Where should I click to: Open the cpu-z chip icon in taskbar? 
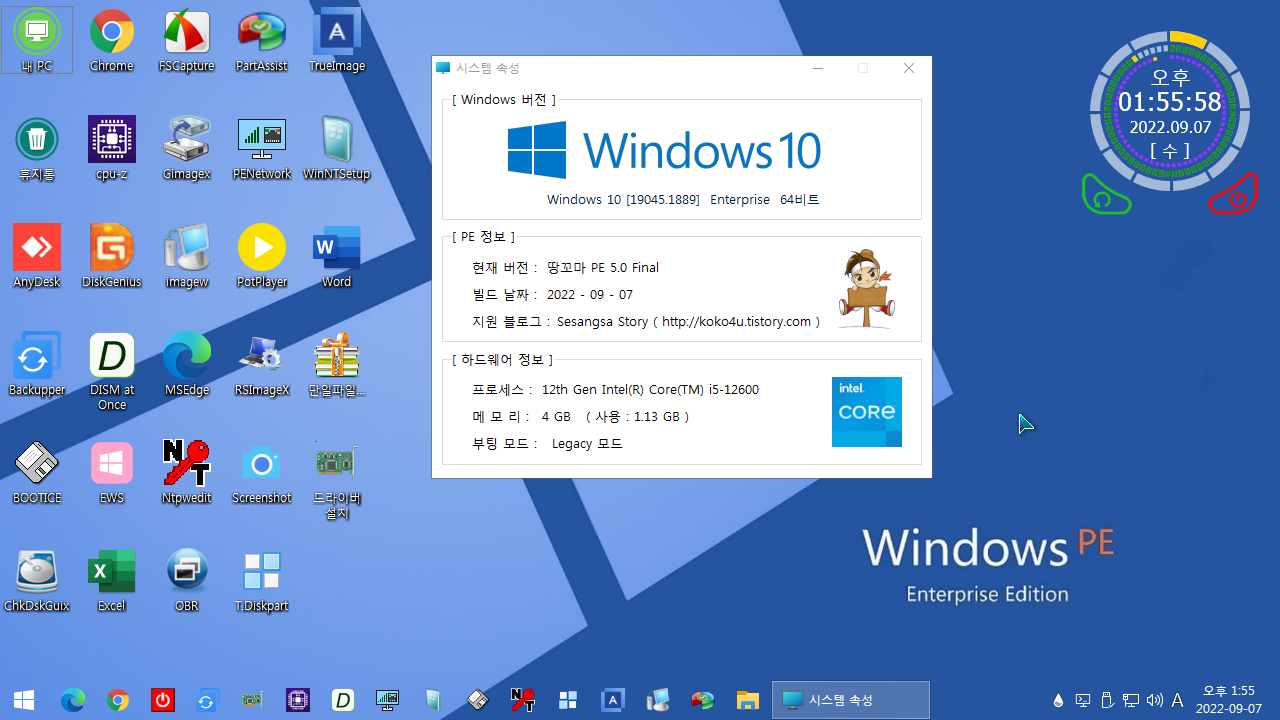pyautogui.click(x=297, y=701)
